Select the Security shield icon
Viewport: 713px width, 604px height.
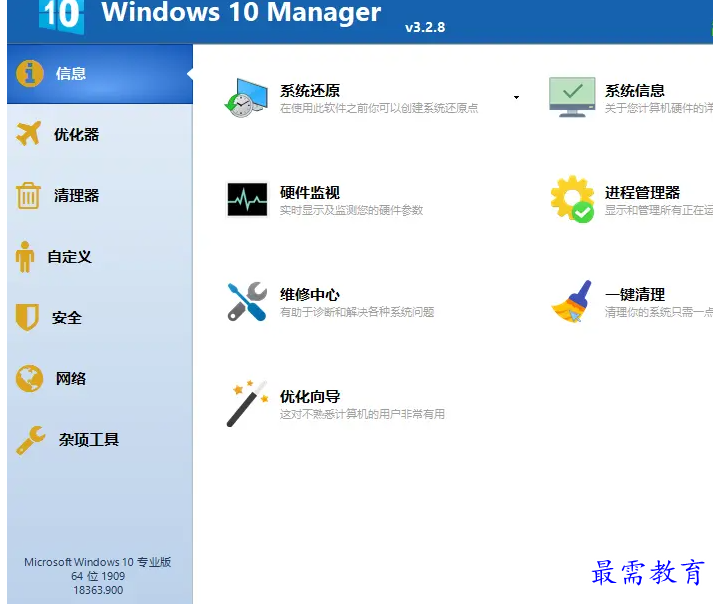pyautogui.click(x=27, y=317)
